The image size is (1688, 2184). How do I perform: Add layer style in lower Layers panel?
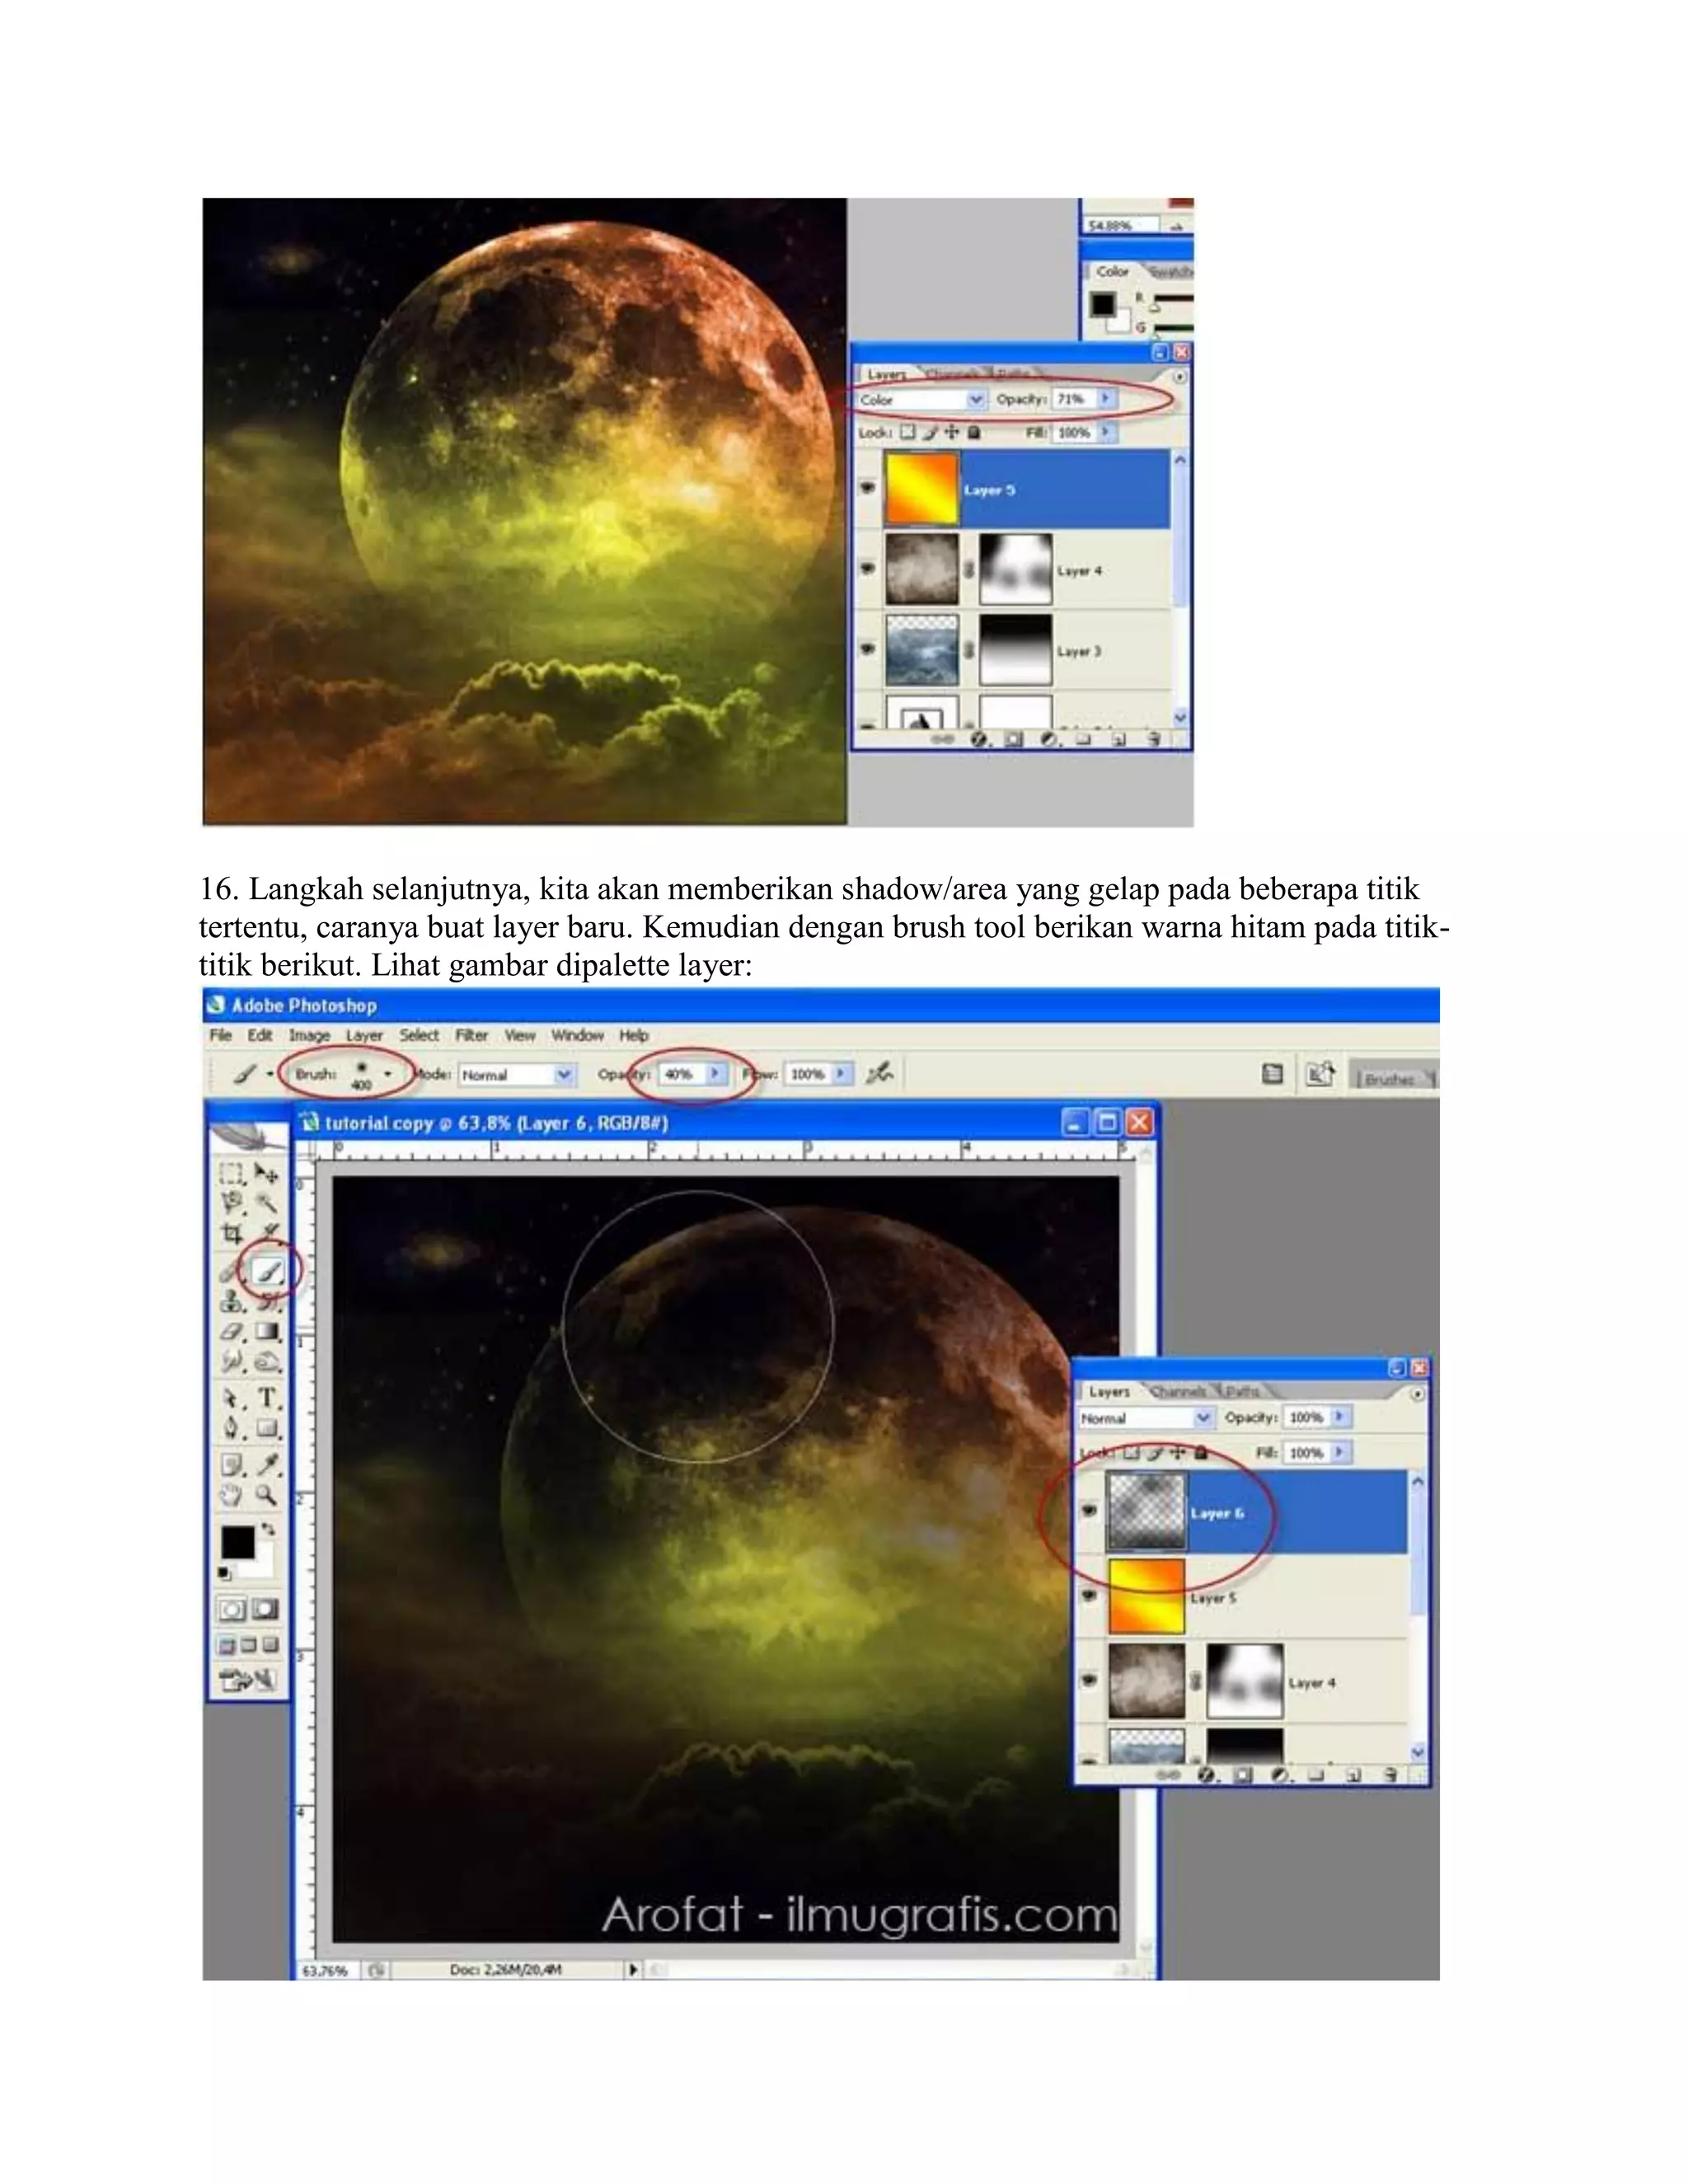click(1207, 1775)
